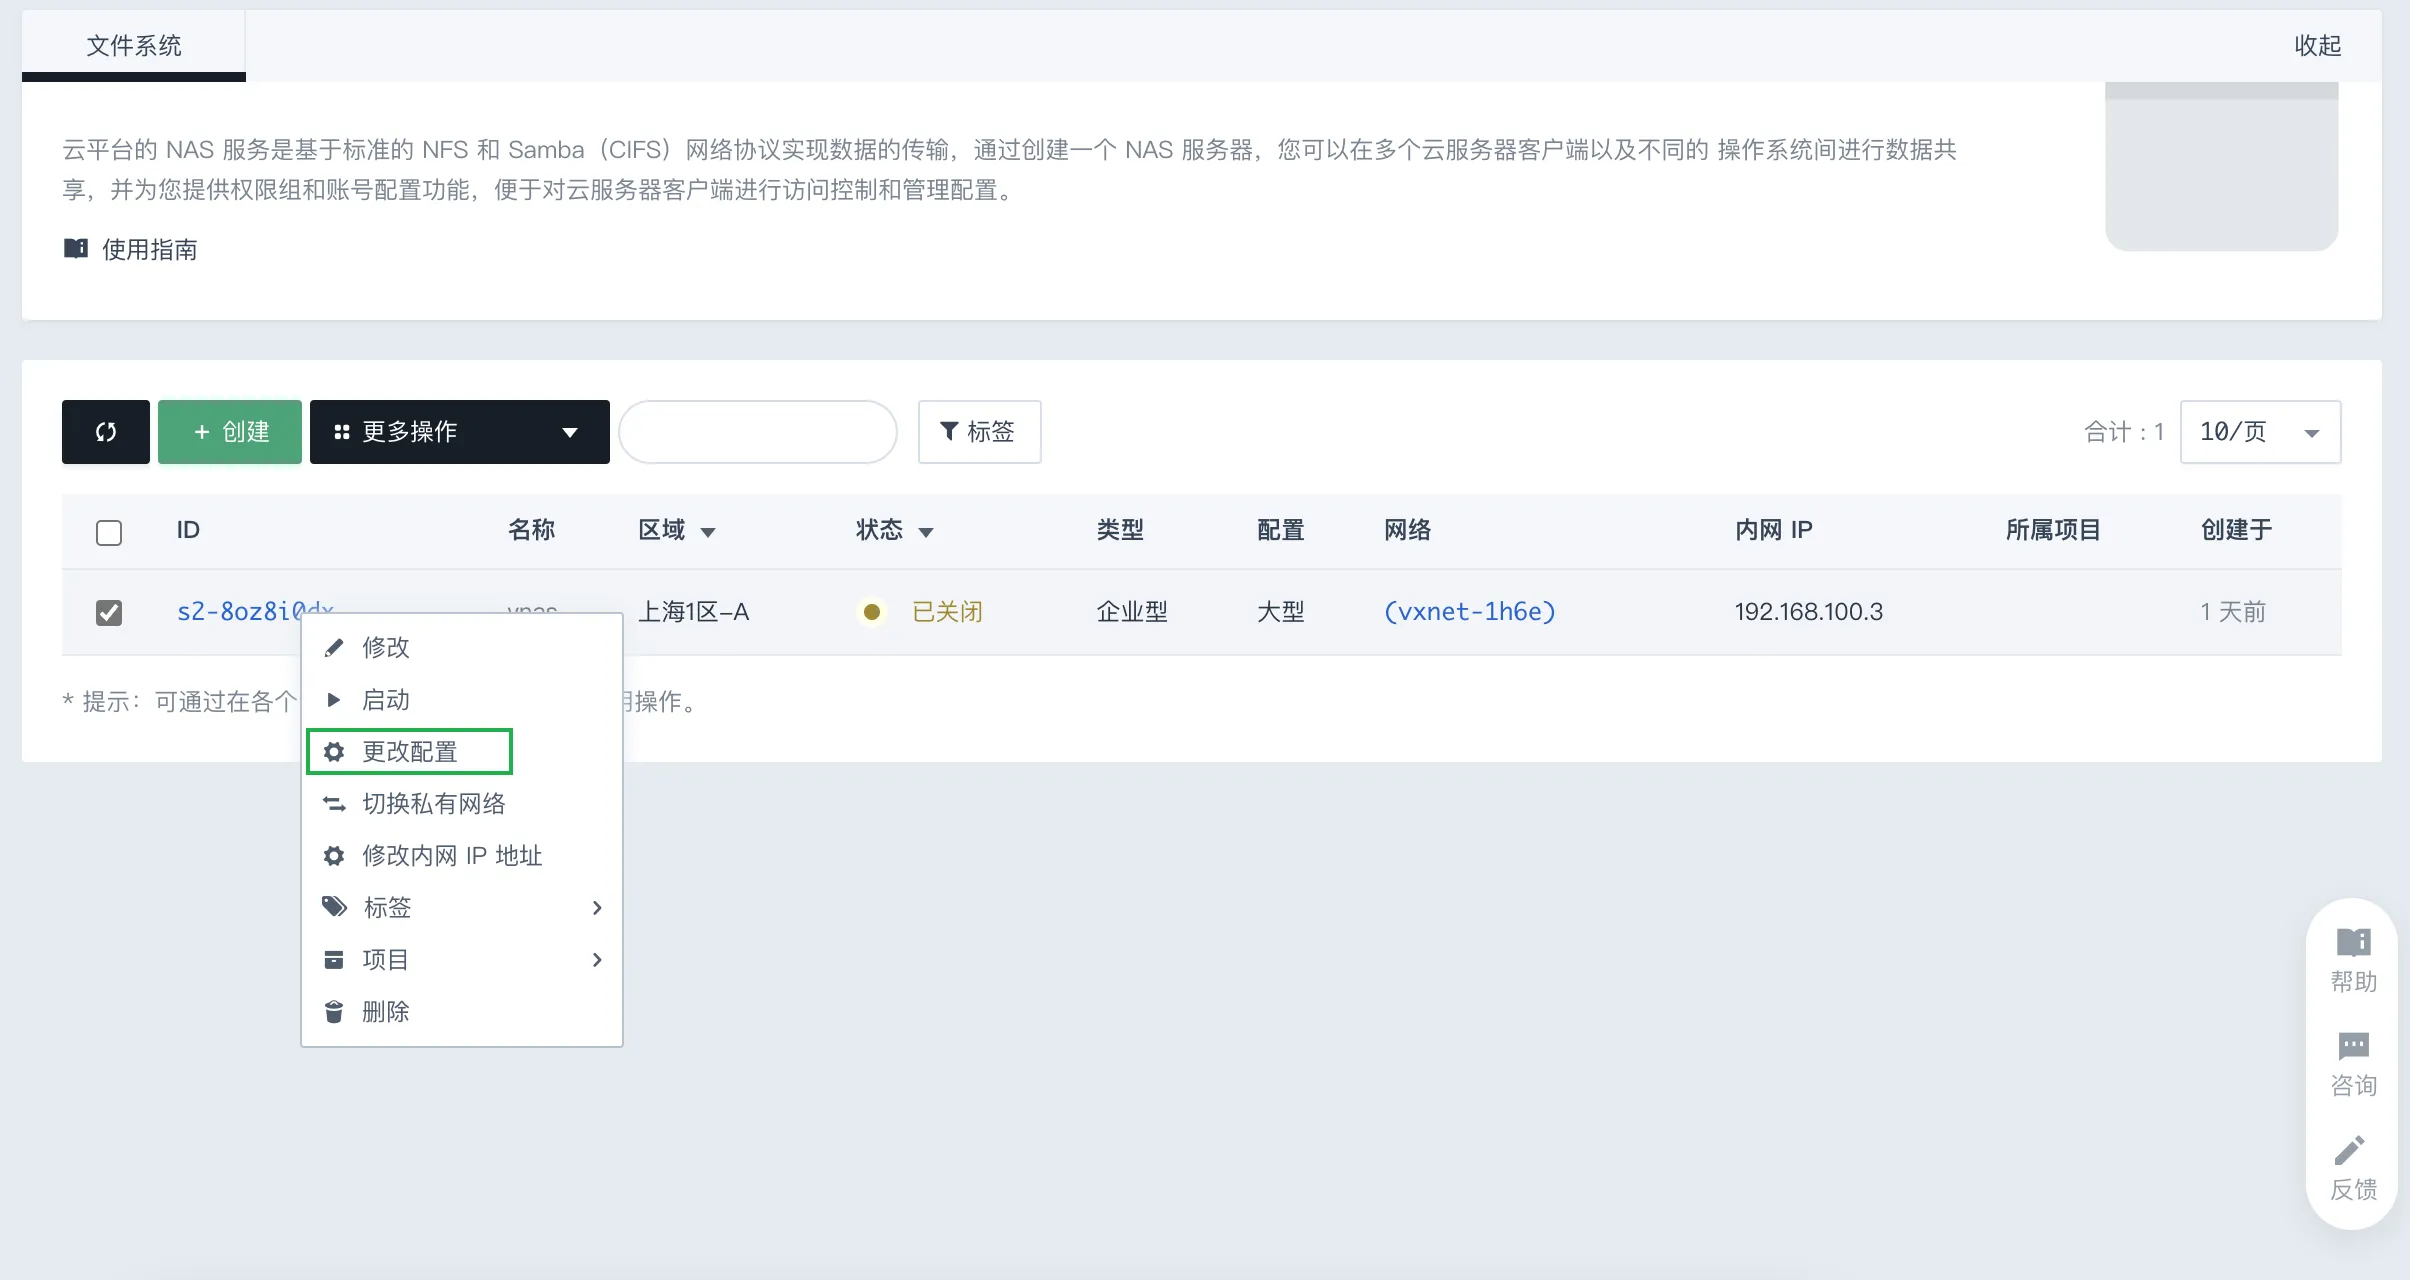The width and height of the screenshot is (2410, 1280).
Task: Open the (vxnet-1h6e) network link
Action: click(1470, 611)
